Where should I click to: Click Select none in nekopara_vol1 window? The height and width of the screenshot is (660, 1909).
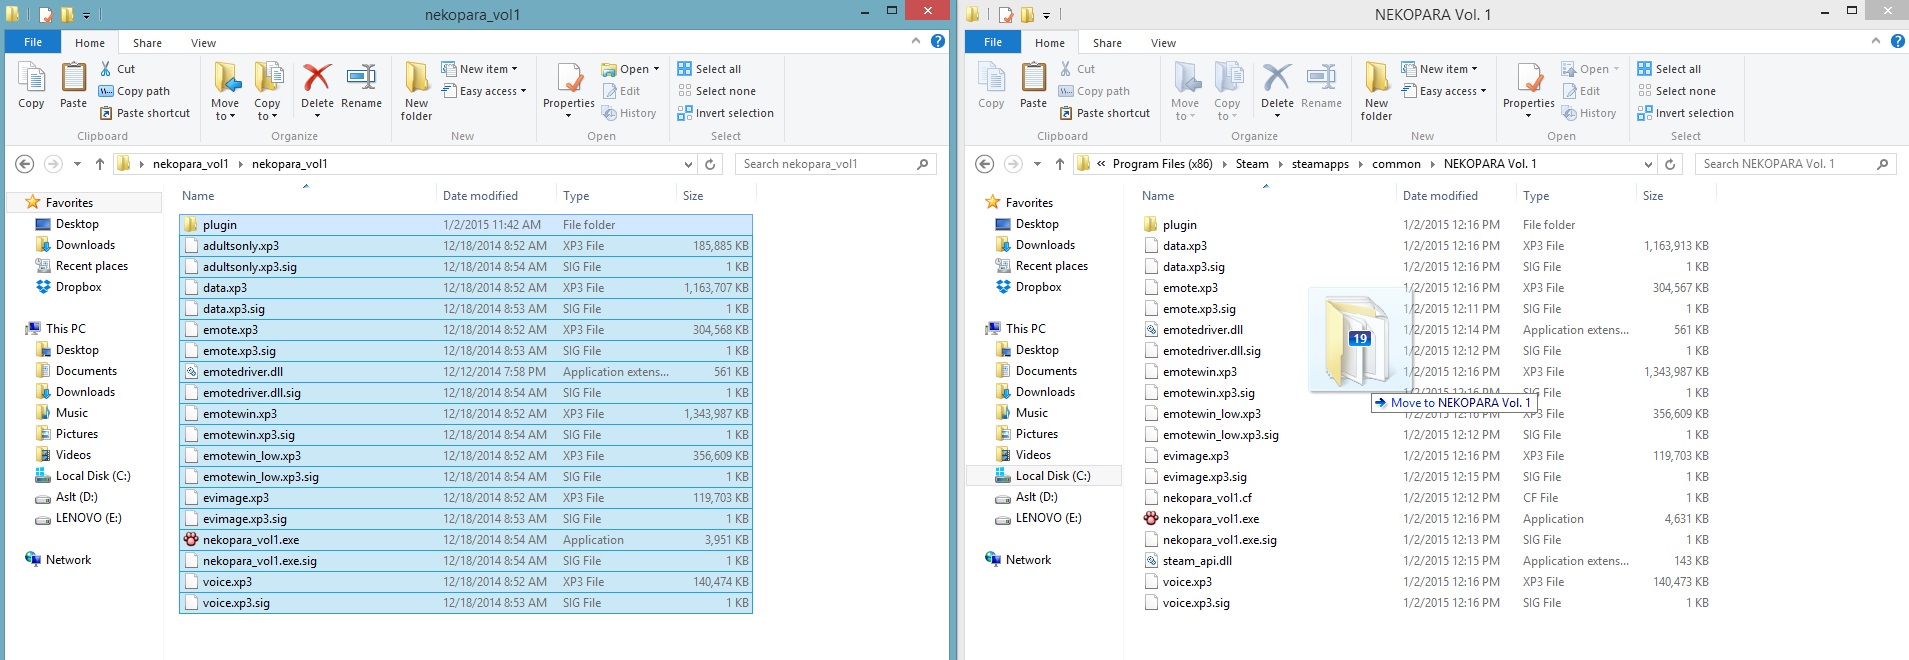[716, 91]
